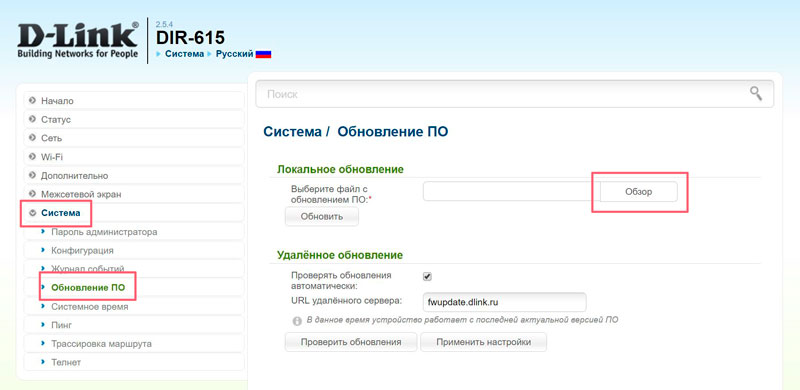Image resolution: width=800 pixels, height=390 pixels.
Task: Expand the Статус section arrow
Action: [x=33, y=119]
